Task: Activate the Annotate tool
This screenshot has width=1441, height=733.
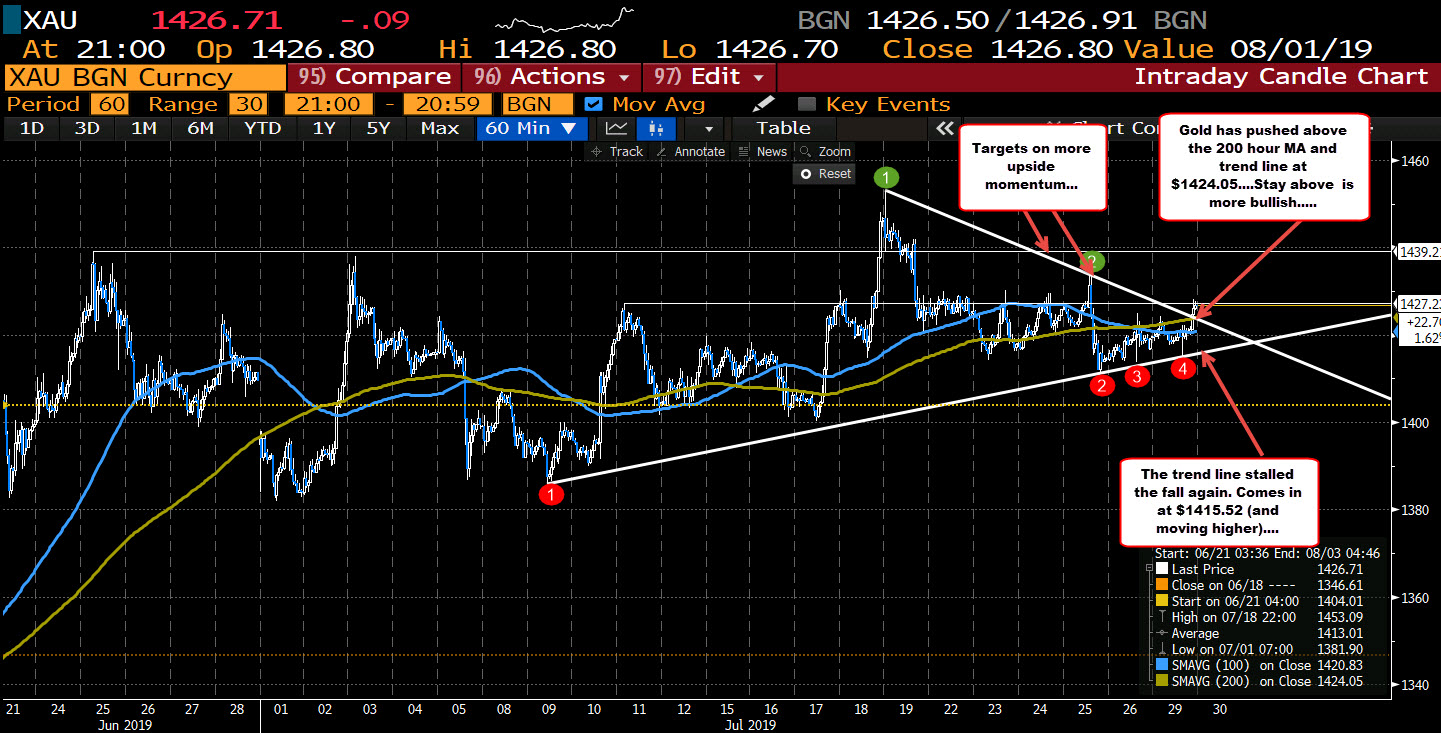Action: pos(690,152)
